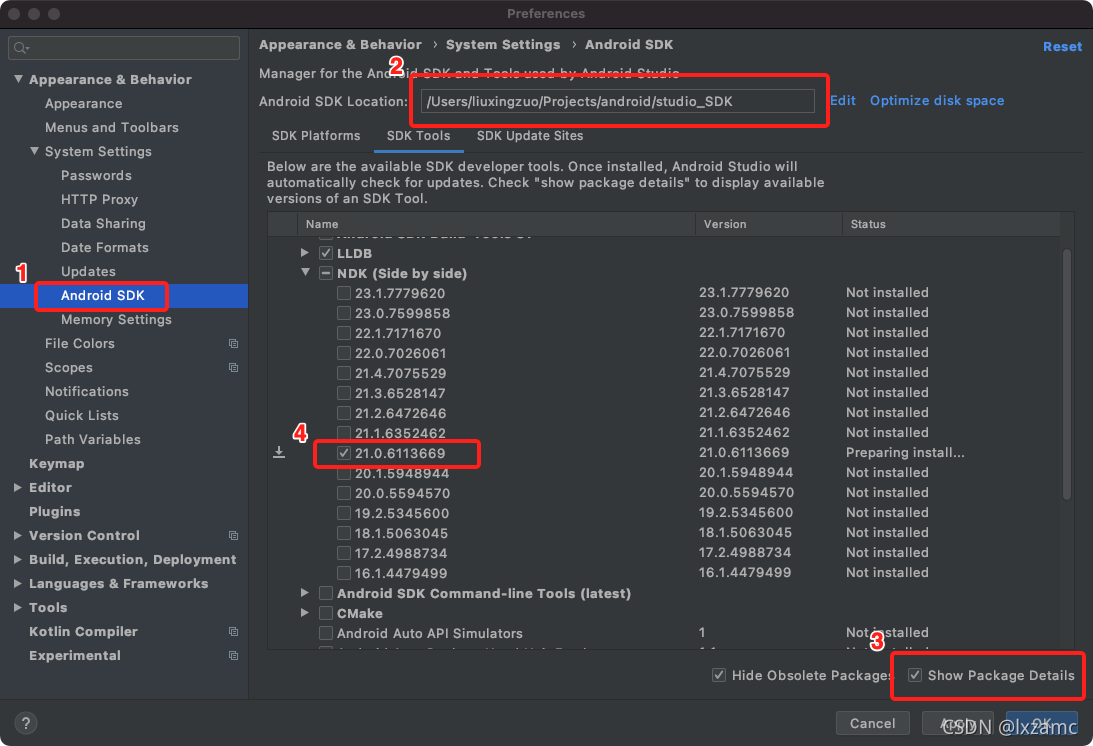Uncheck NDK version 21.0.6113669
This screenshot has height=746, width=1093.
344,453
